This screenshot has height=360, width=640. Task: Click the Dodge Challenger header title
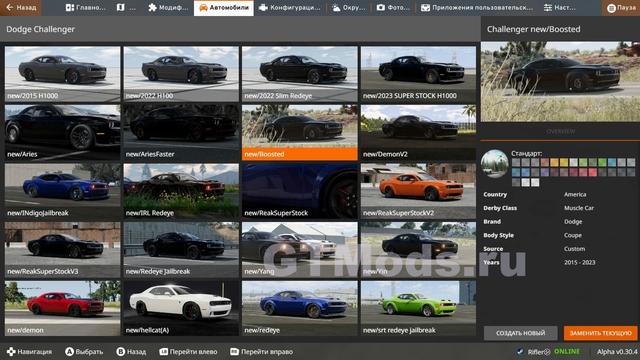point(40,29)
